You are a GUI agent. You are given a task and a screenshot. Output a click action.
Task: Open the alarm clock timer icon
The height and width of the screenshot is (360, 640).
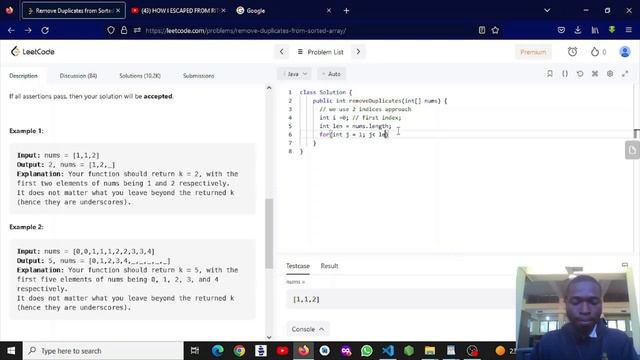pyautogui.click(x=572, y=52)
